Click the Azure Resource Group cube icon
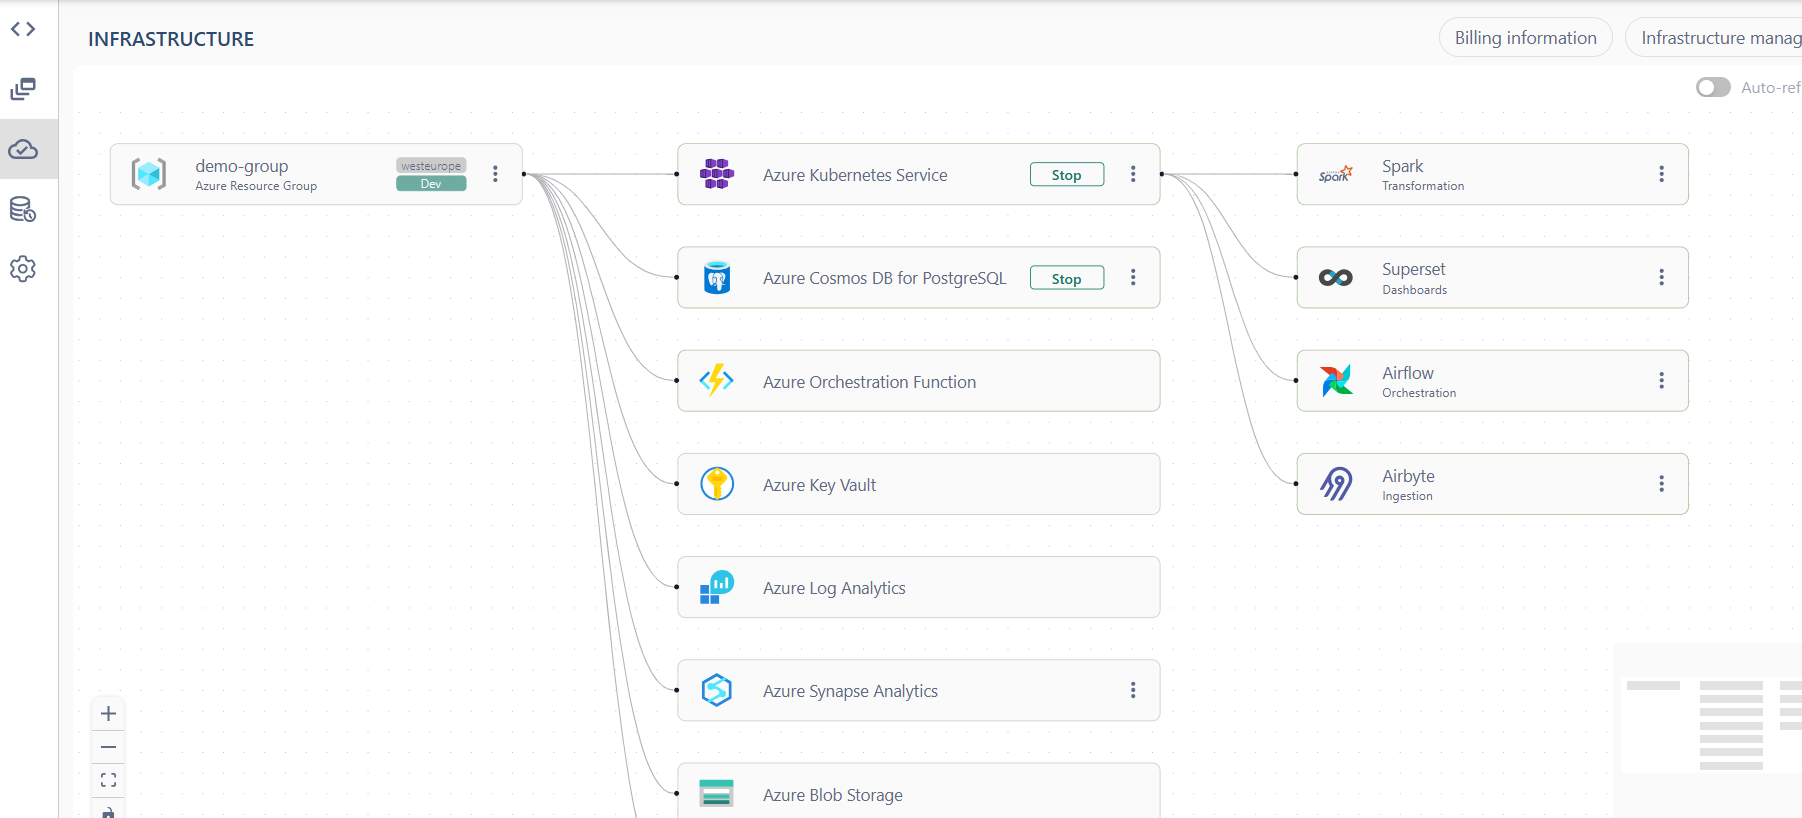This screenshot has height=818, width=1802. [149, 174]
